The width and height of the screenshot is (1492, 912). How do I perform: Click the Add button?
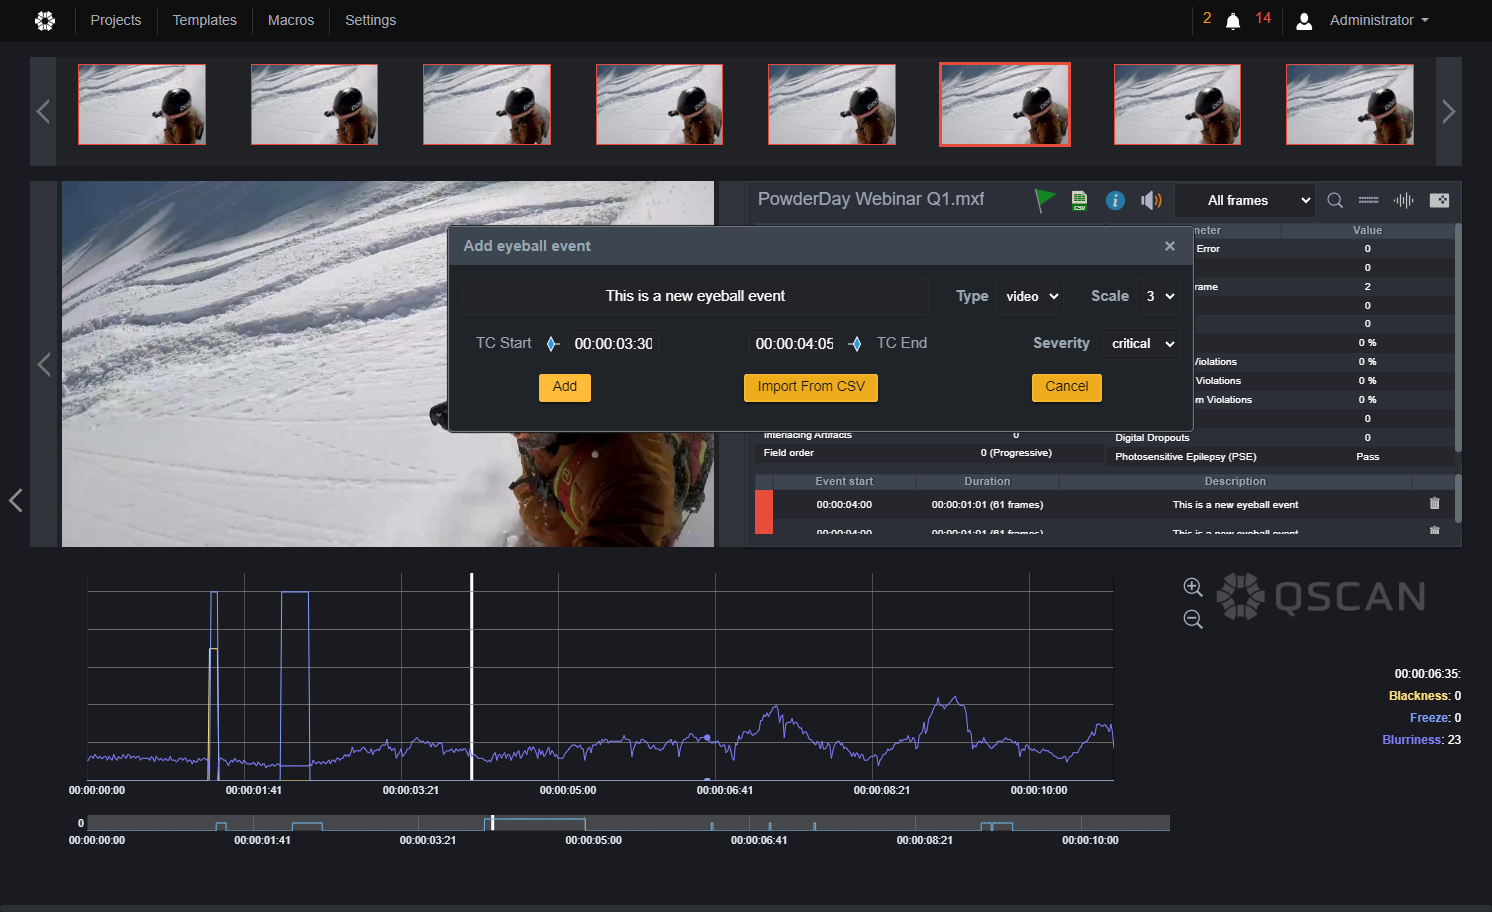point(565,387)
